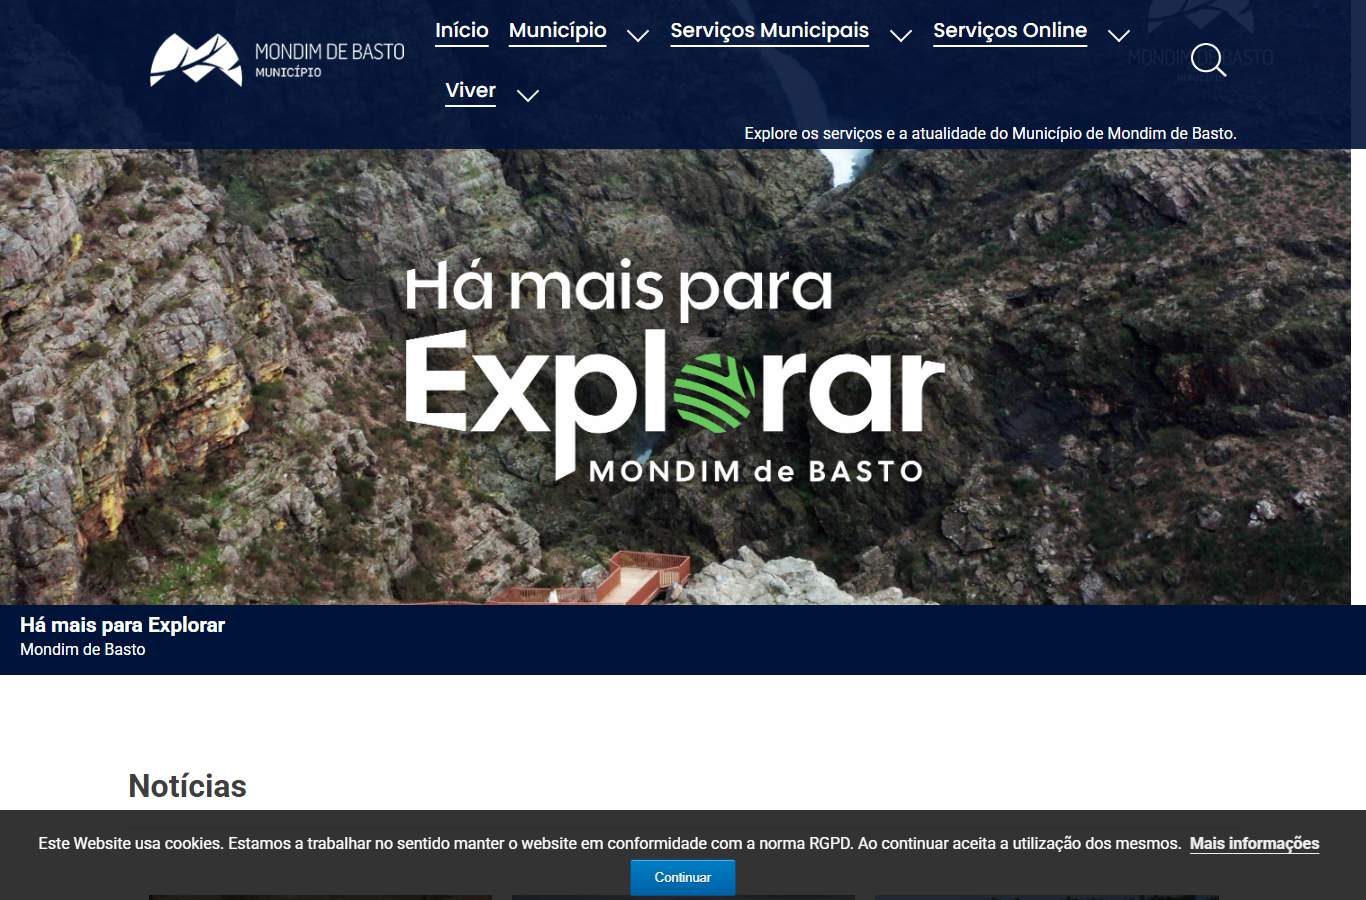The image size is (1366, 900).
Task: Open the Mais informações cookie link
Action: pos(1254,843)
